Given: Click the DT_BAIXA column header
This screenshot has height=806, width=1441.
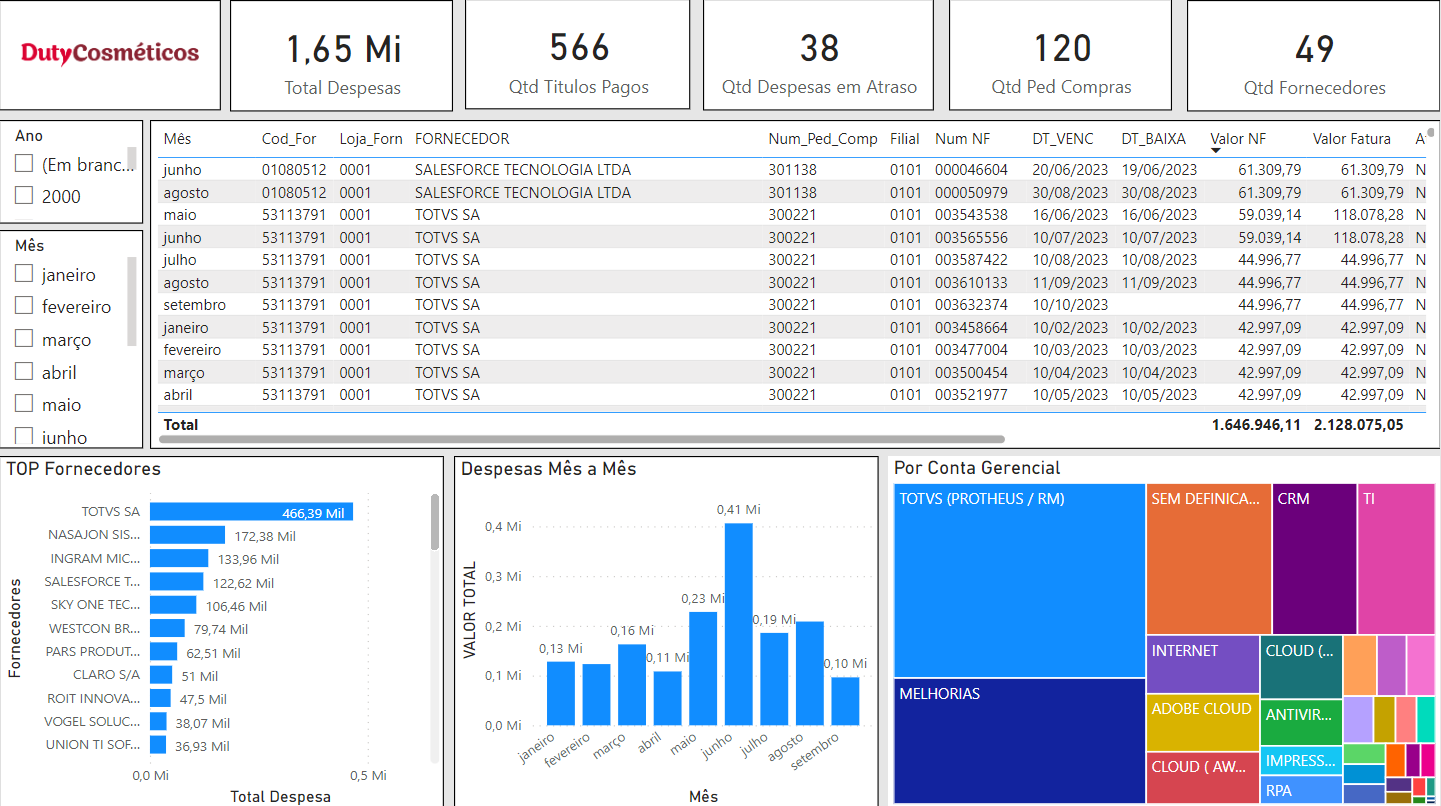Looking at the screenshot, I should point(1153,139).
